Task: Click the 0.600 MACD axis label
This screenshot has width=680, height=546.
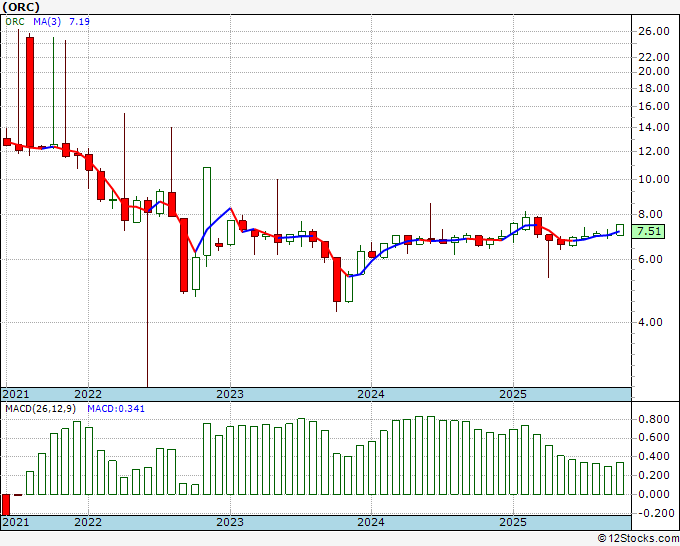Action: click(654, 438)
